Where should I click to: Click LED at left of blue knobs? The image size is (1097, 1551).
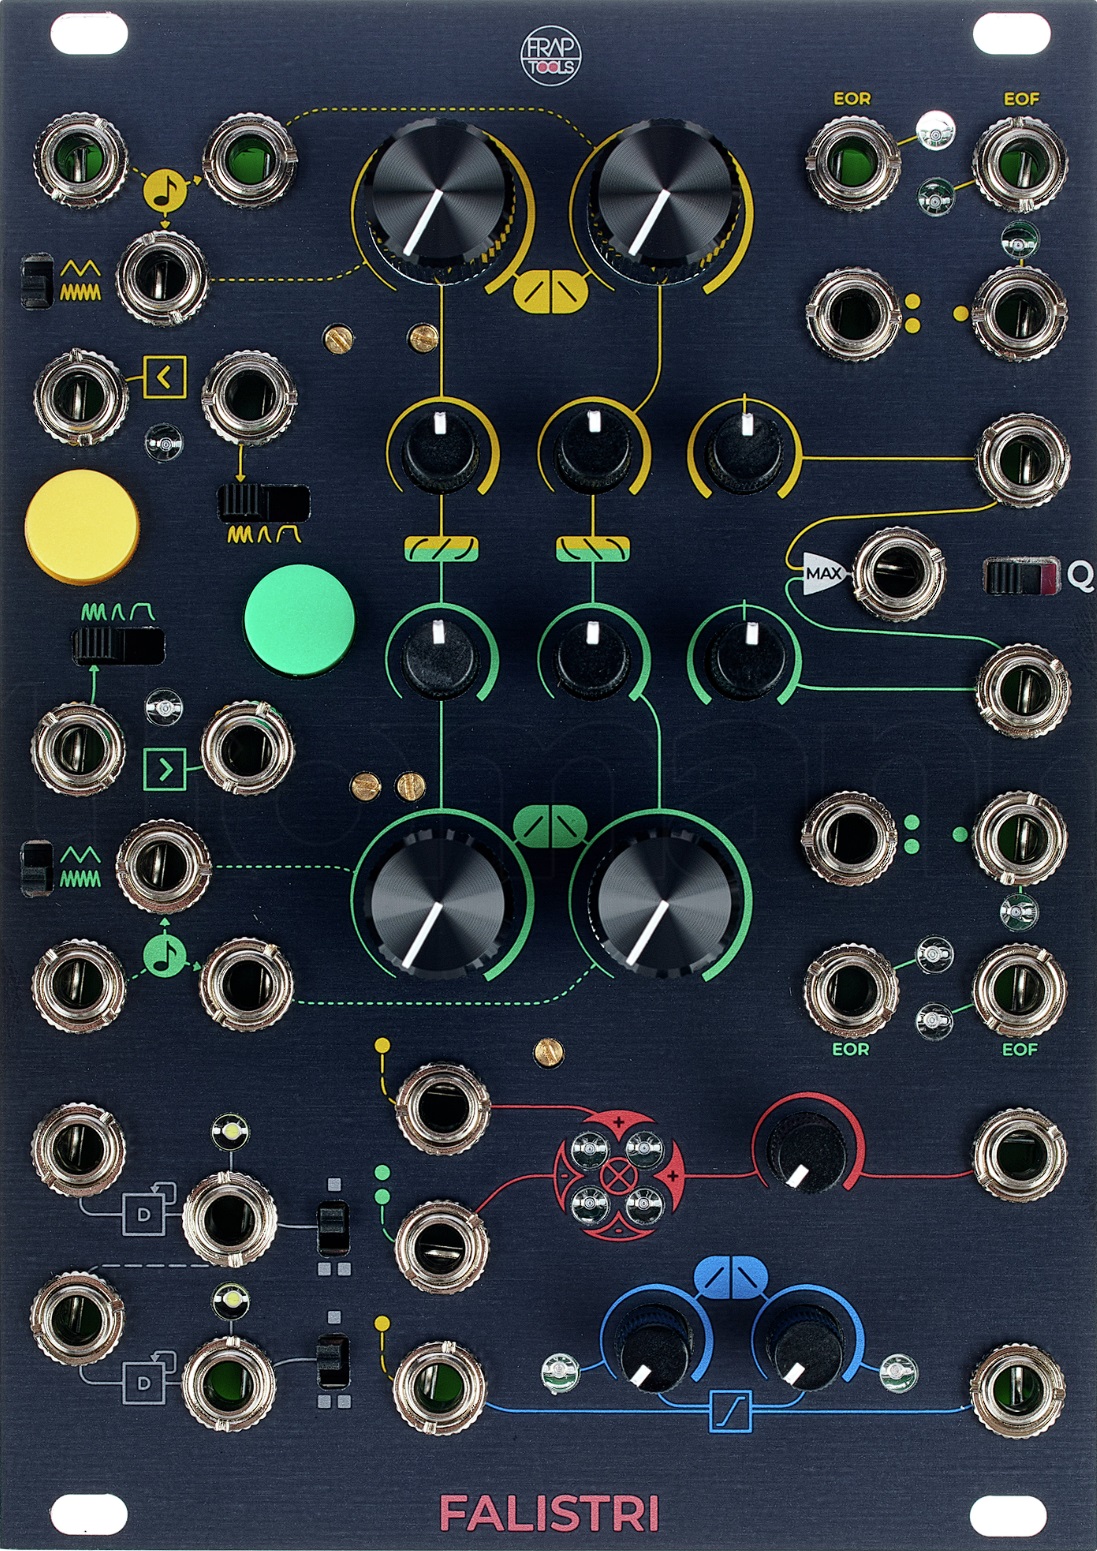coord(560,1372)
